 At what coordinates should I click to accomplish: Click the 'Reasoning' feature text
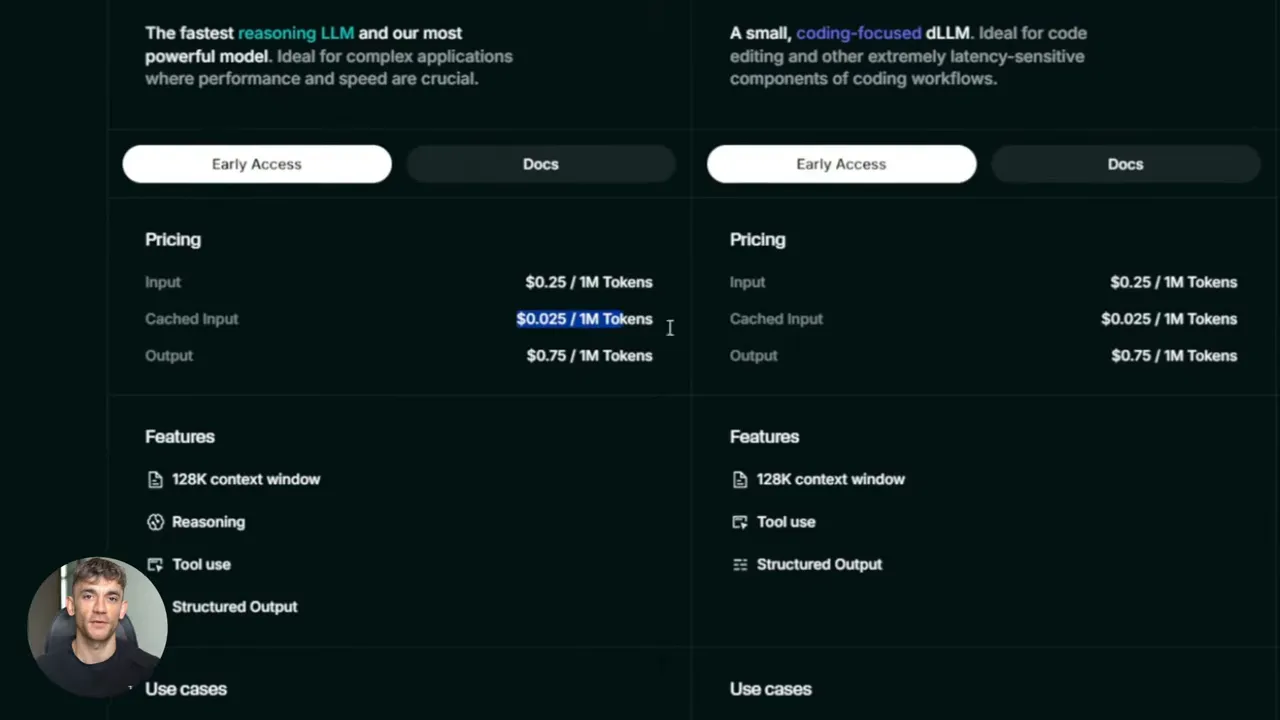tap(208, 522)
